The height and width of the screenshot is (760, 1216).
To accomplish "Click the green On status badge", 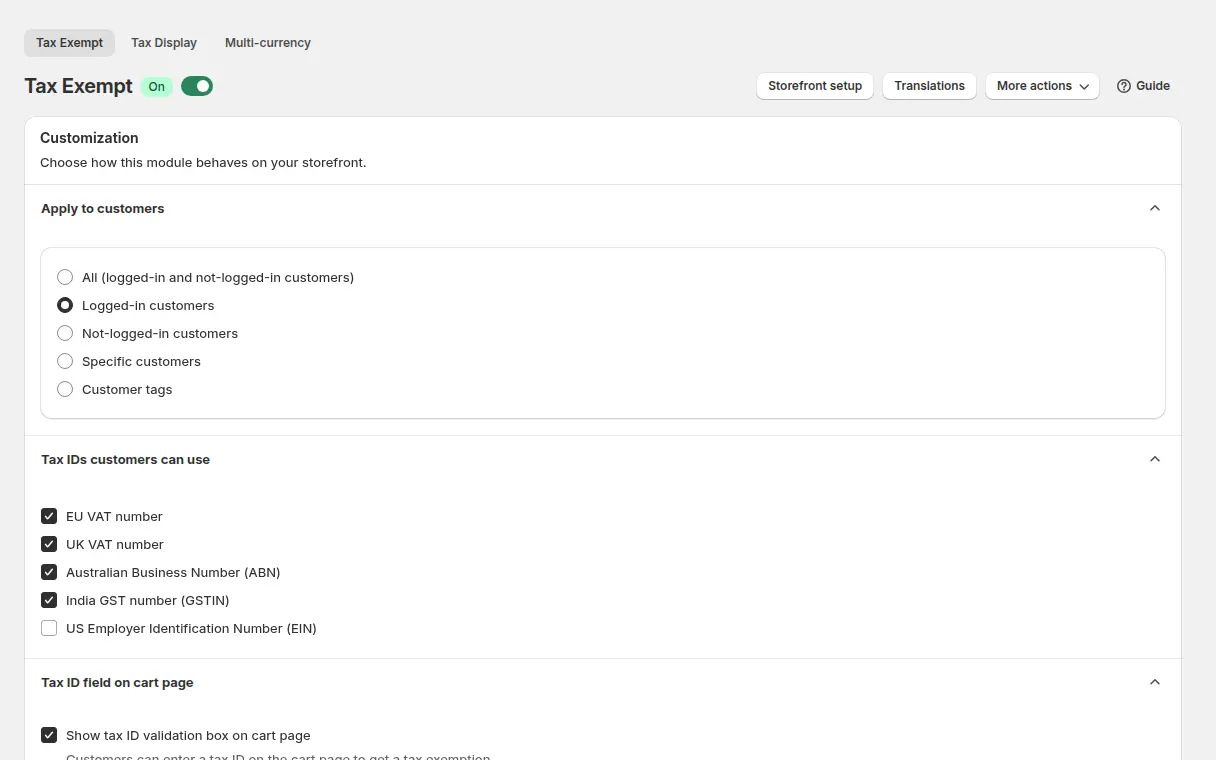I will pos(157,86).
